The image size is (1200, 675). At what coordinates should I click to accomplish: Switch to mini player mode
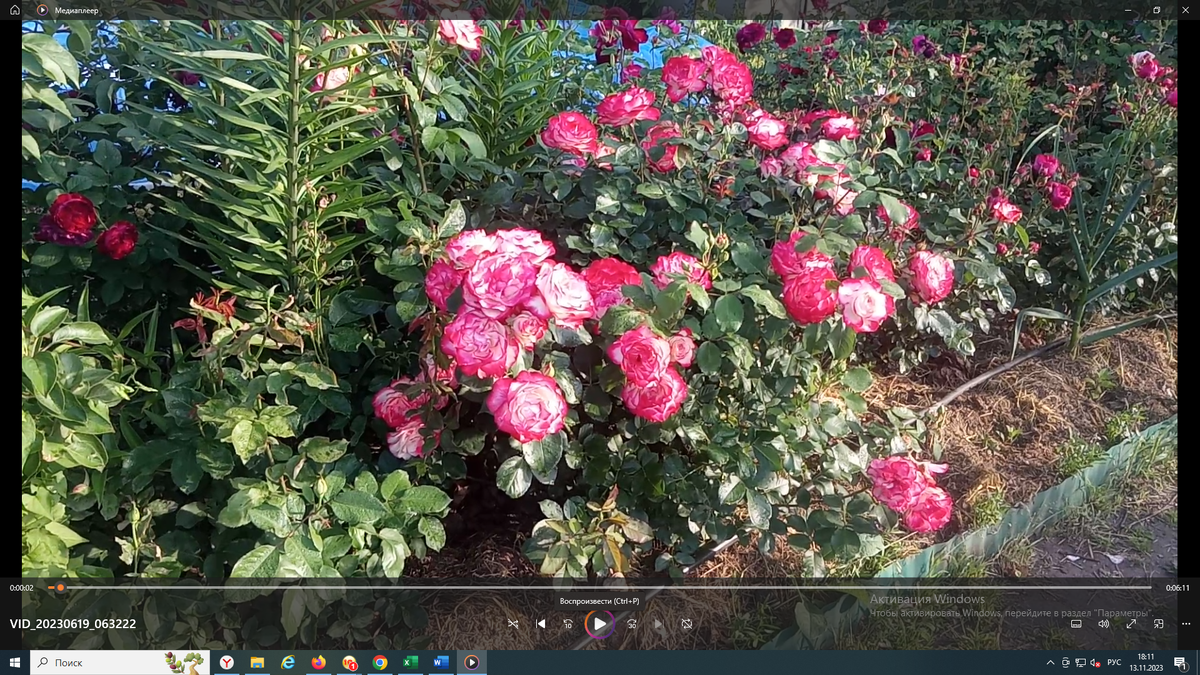tap(1158, 624)
